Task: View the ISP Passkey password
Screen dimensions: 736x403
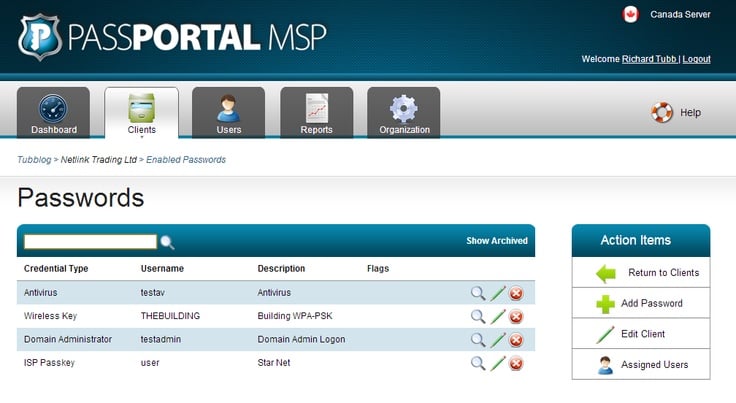Action: 478,363
